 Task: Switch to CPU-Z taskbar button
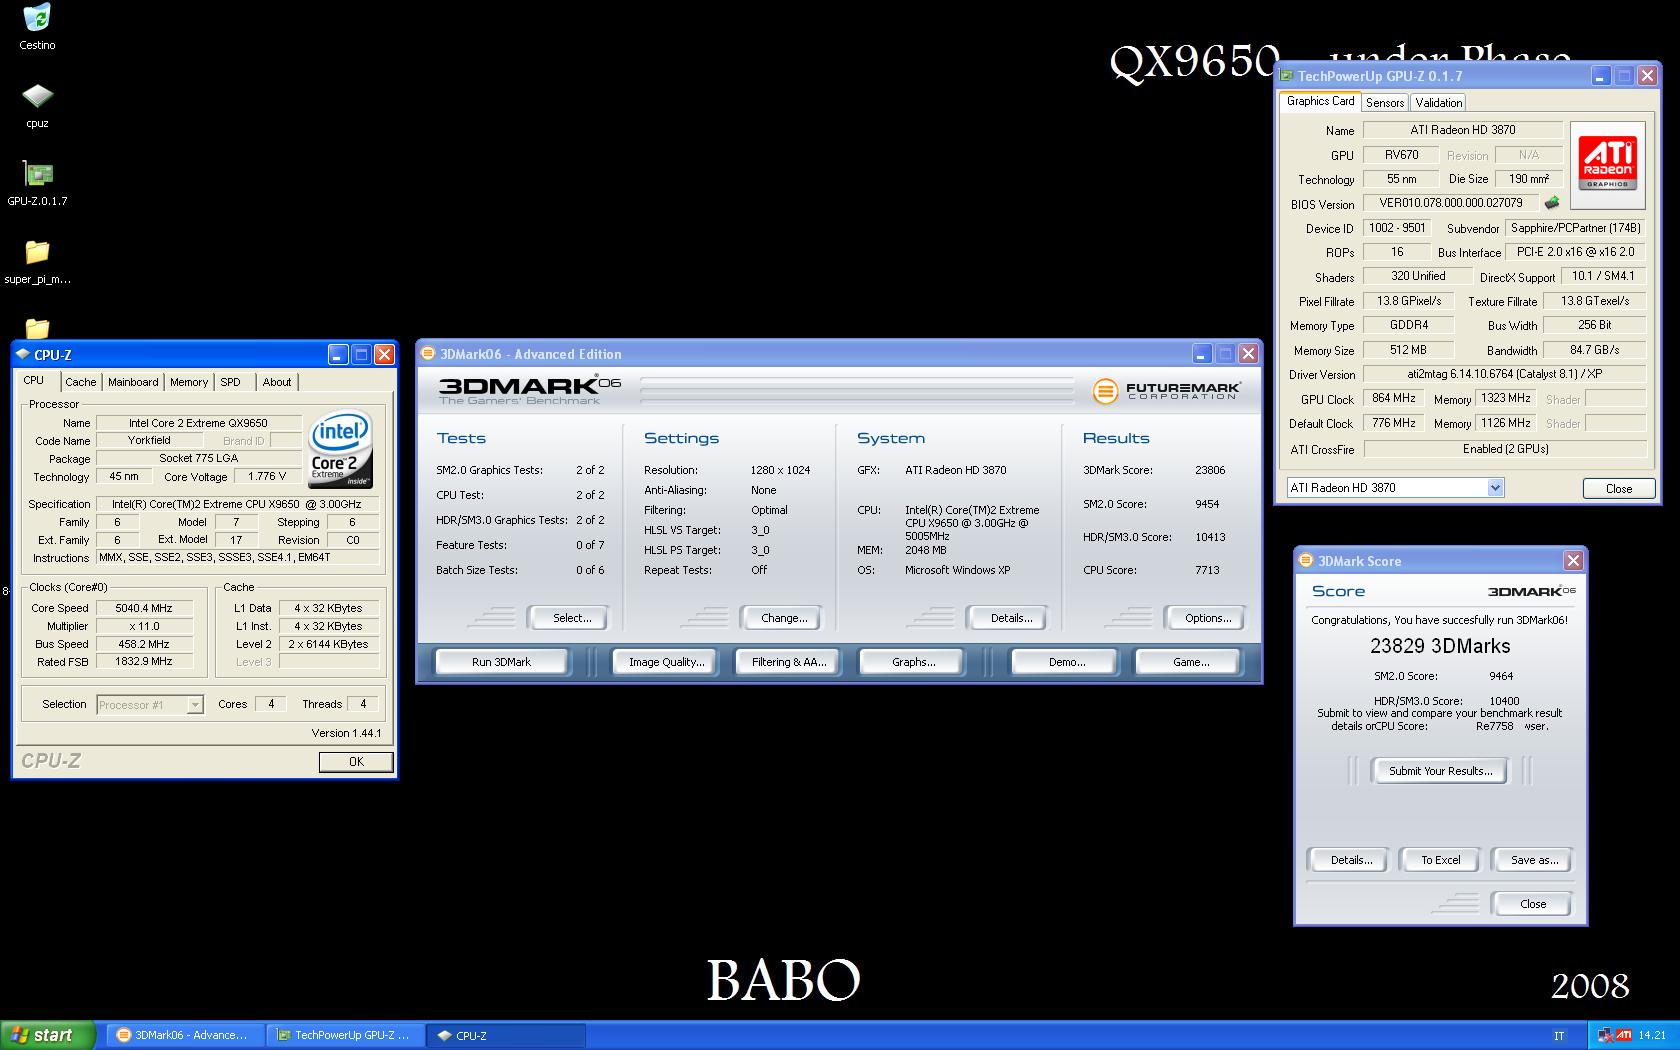(506, 1035)
